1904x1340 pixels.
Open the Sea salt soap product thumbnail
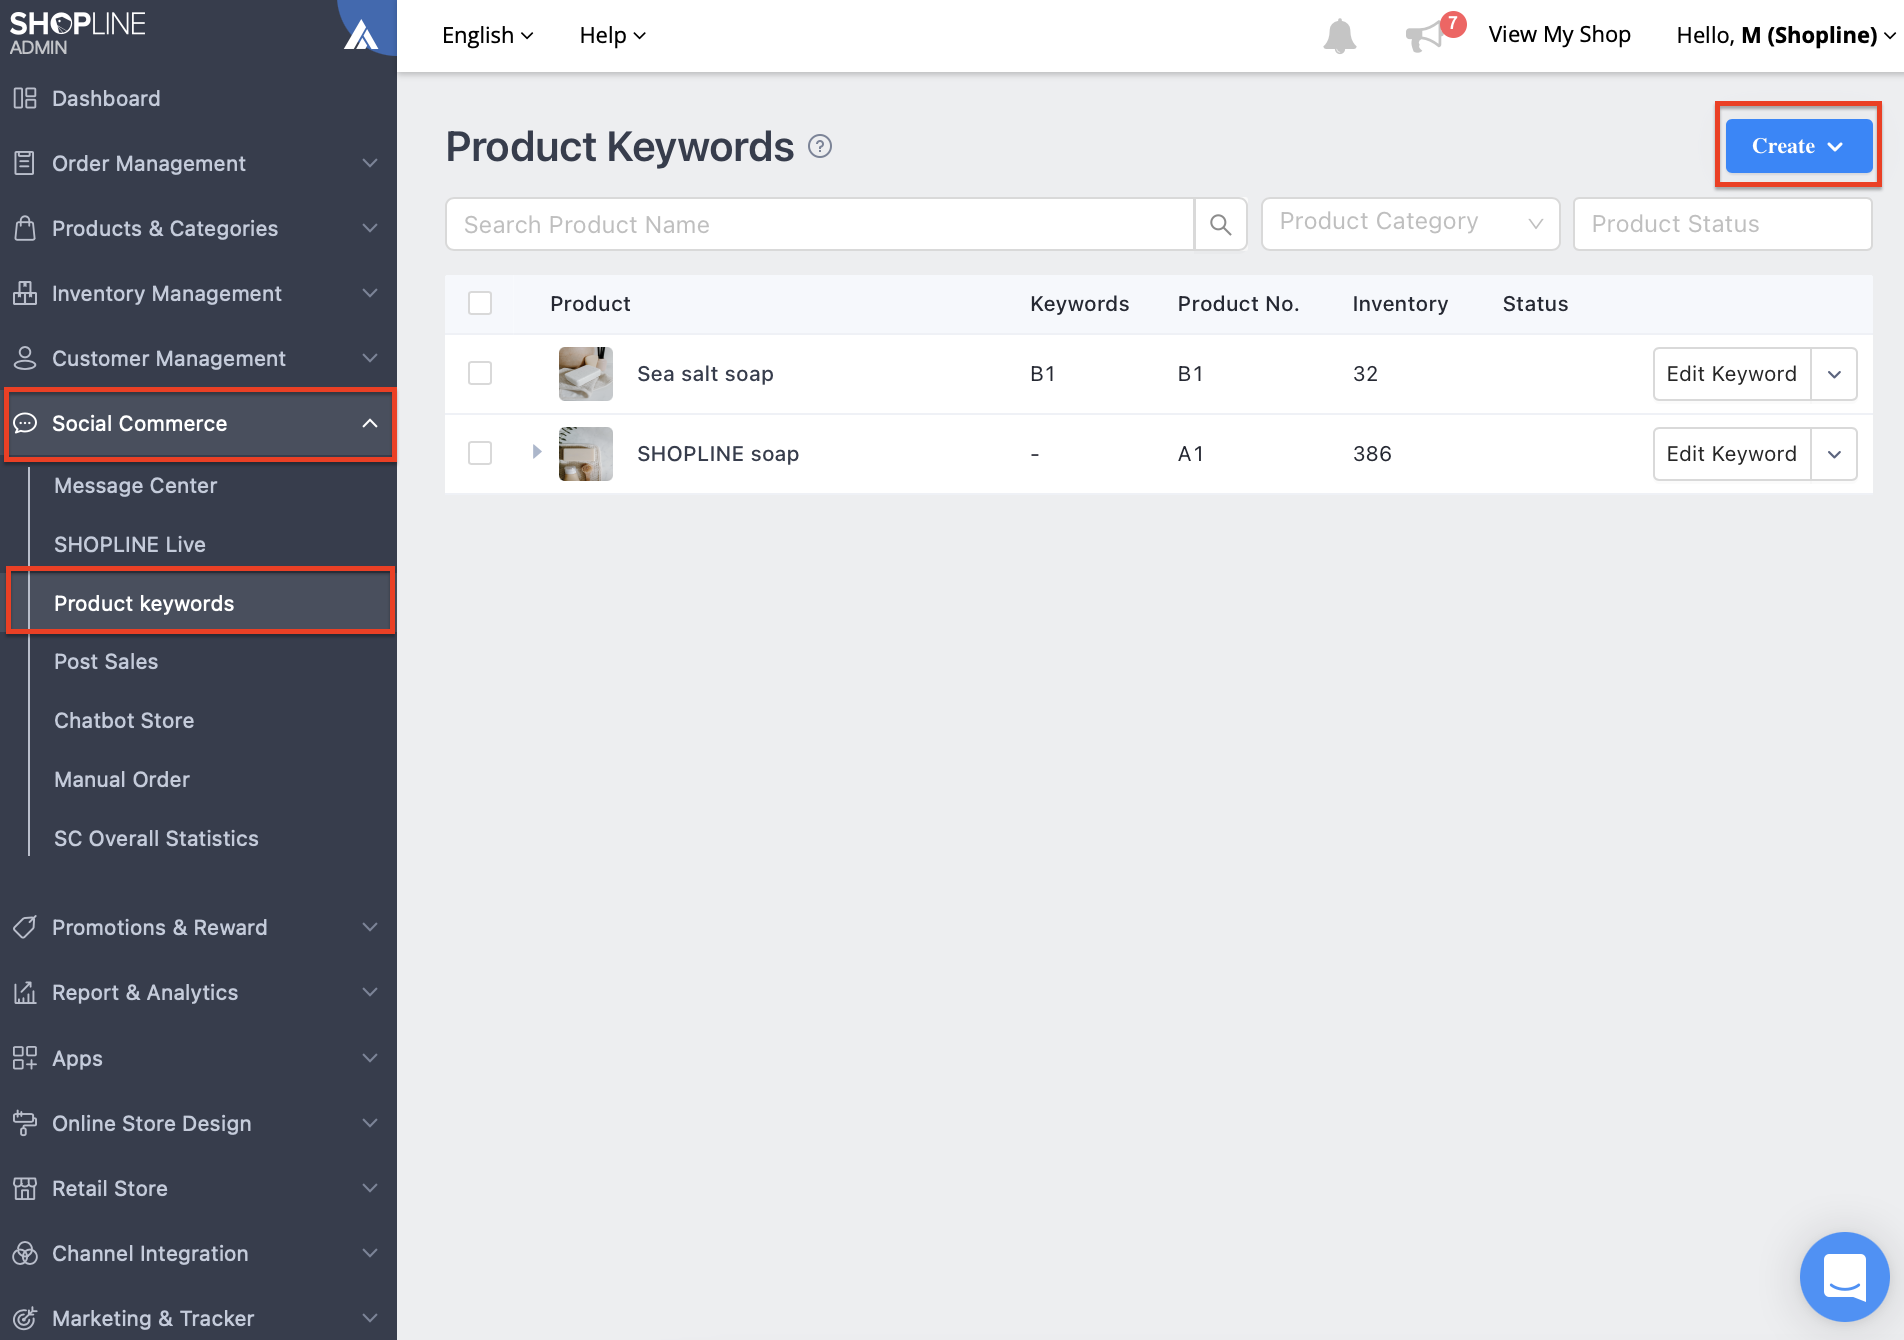coord(585,374)
